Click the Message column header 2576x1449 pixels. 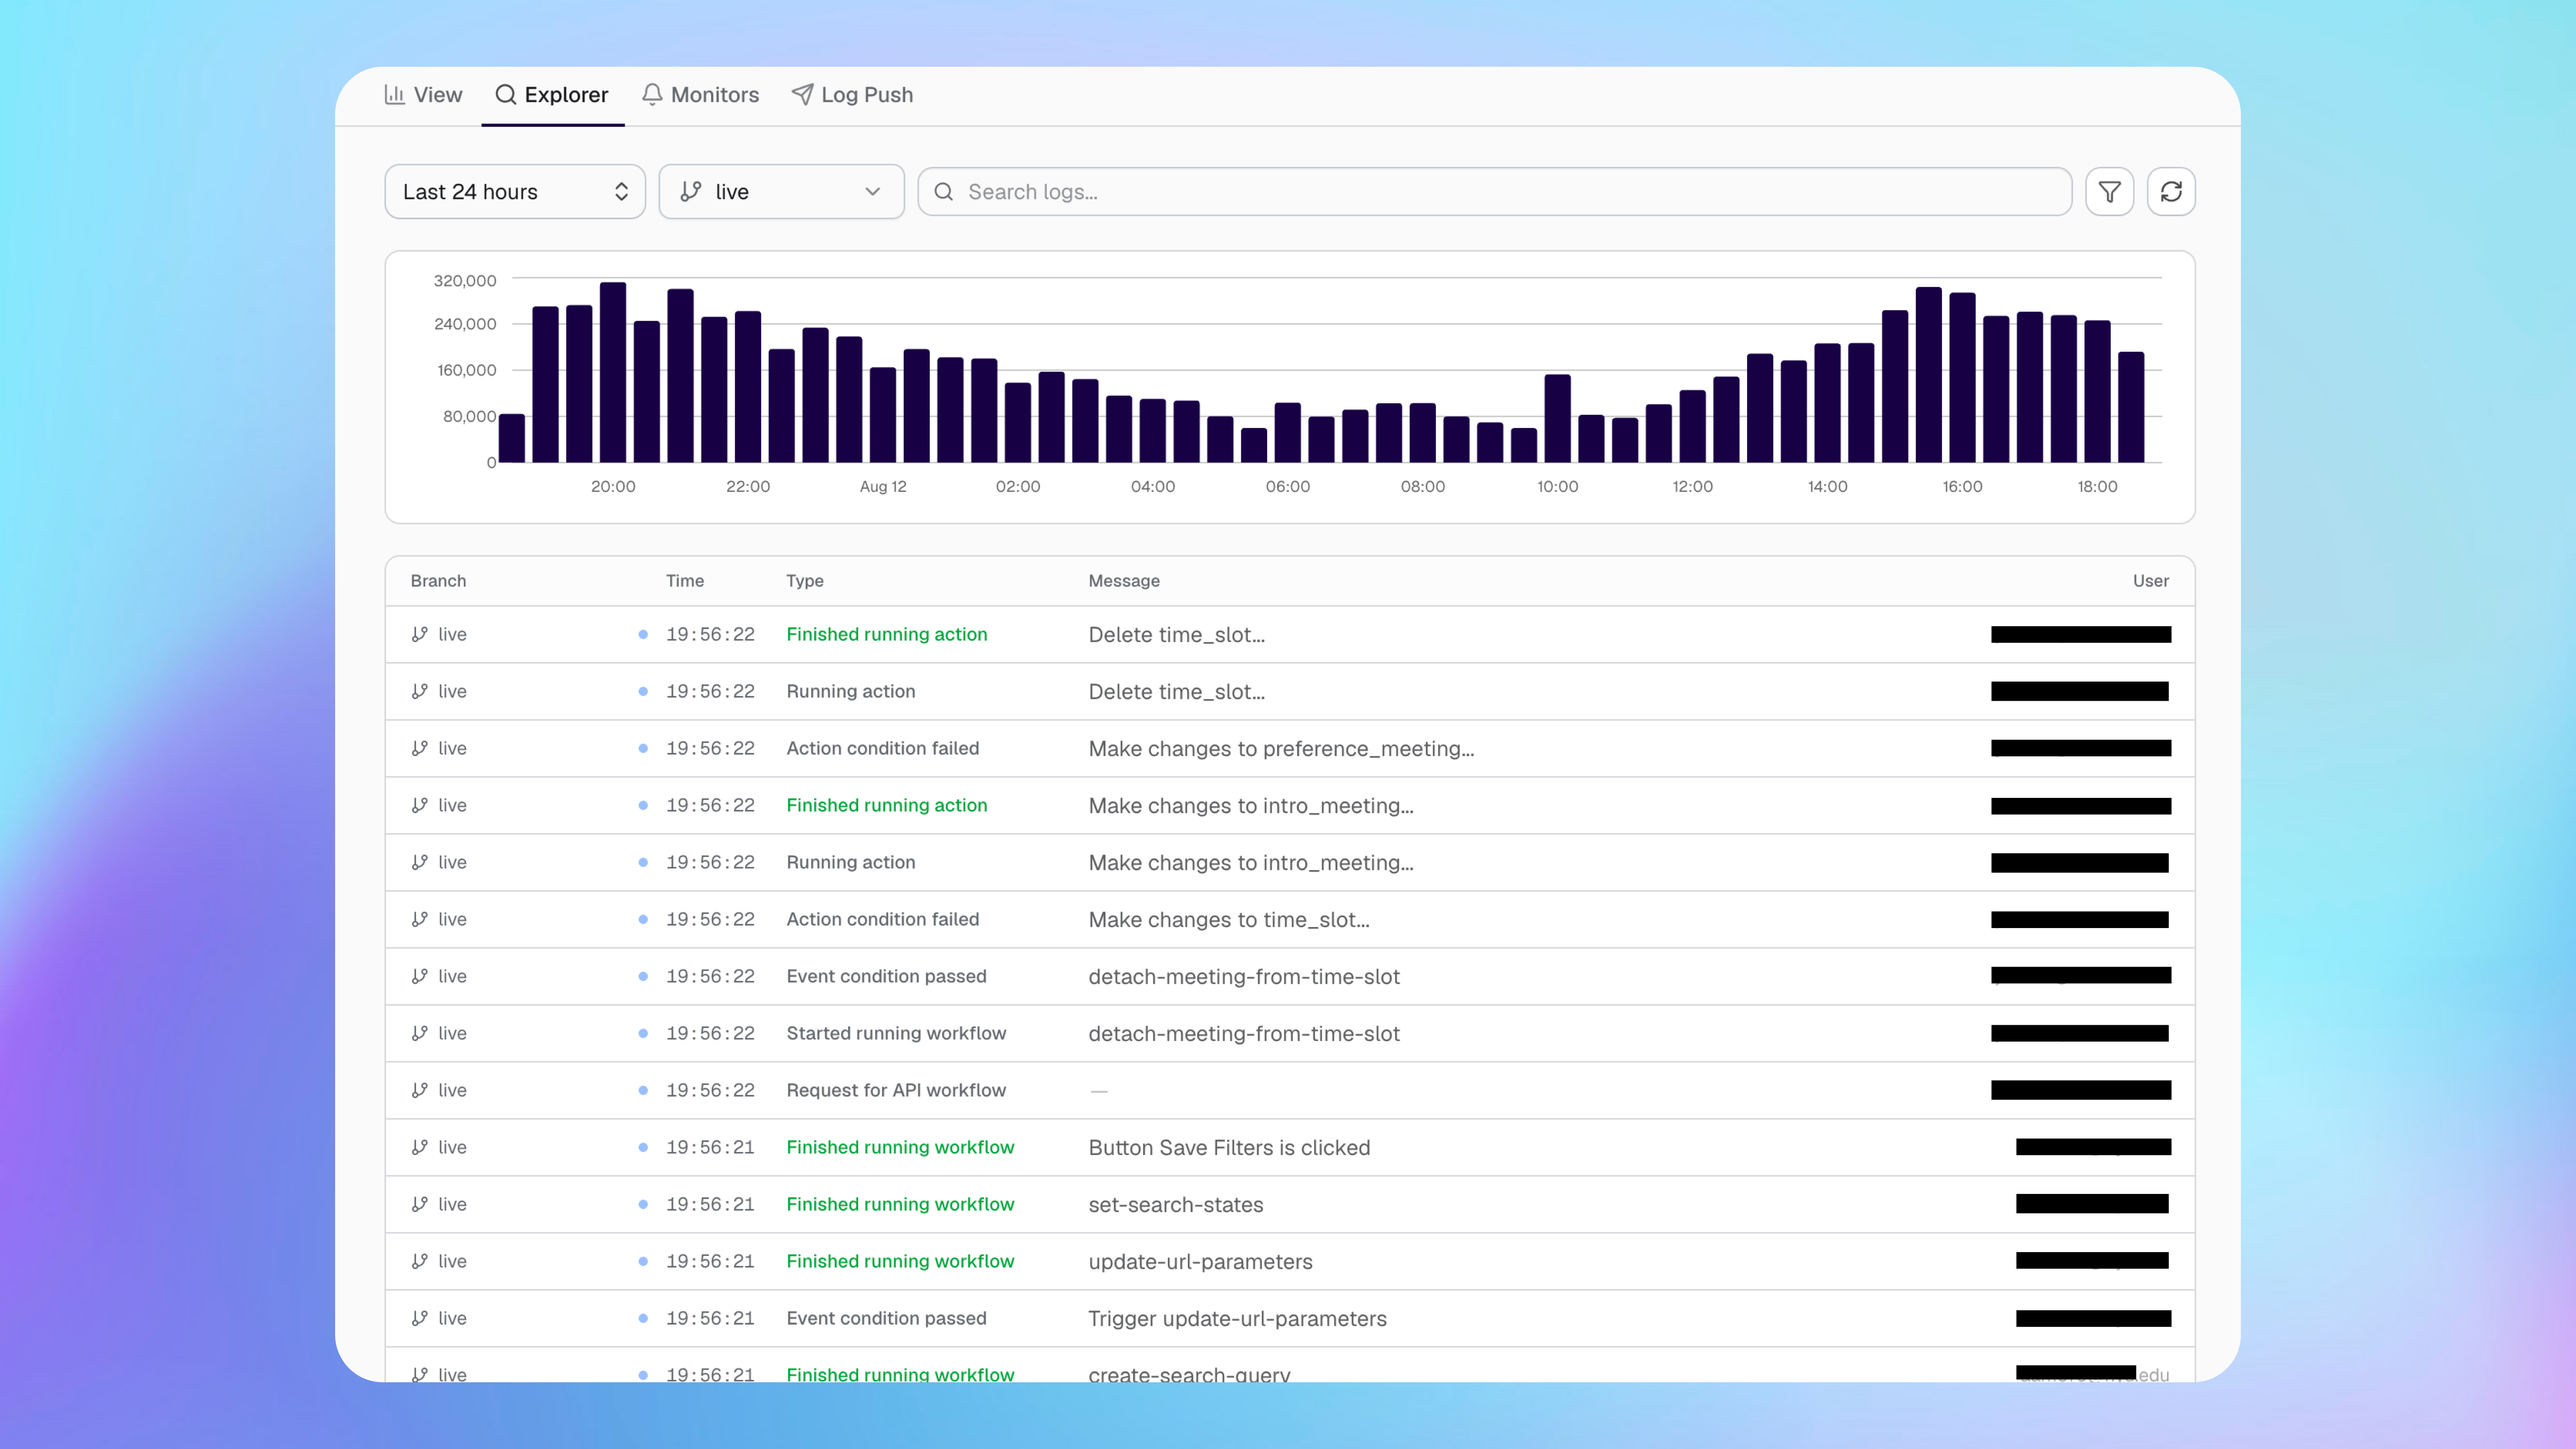[1124, 581]
